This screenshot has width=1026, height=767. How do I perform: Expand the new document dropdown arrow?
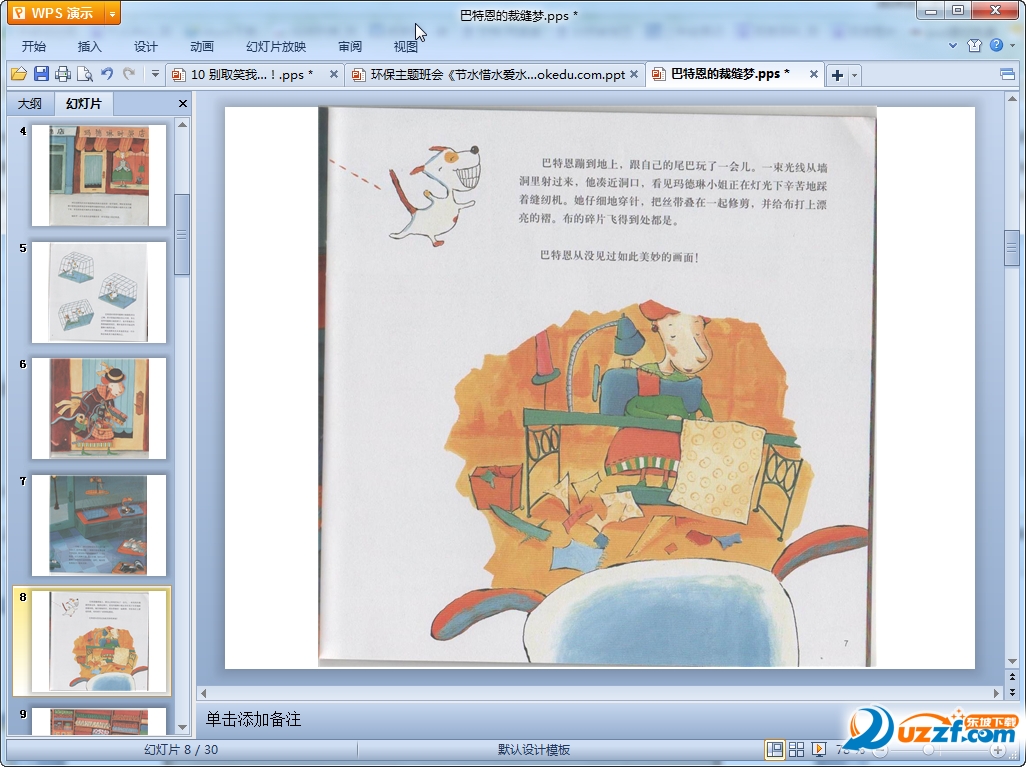(x=854, y=75)
